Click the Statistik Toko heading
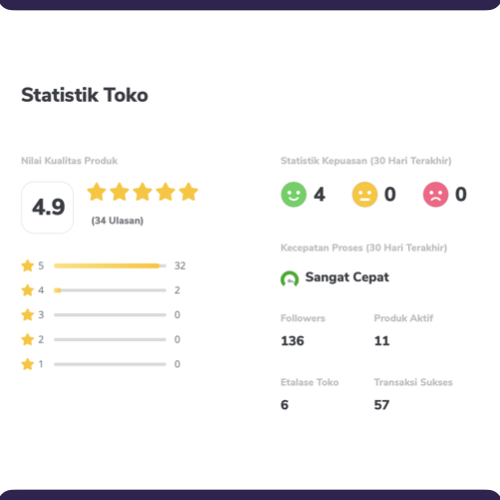This screenshot has height=500, width=500. [x=85, y=95]
